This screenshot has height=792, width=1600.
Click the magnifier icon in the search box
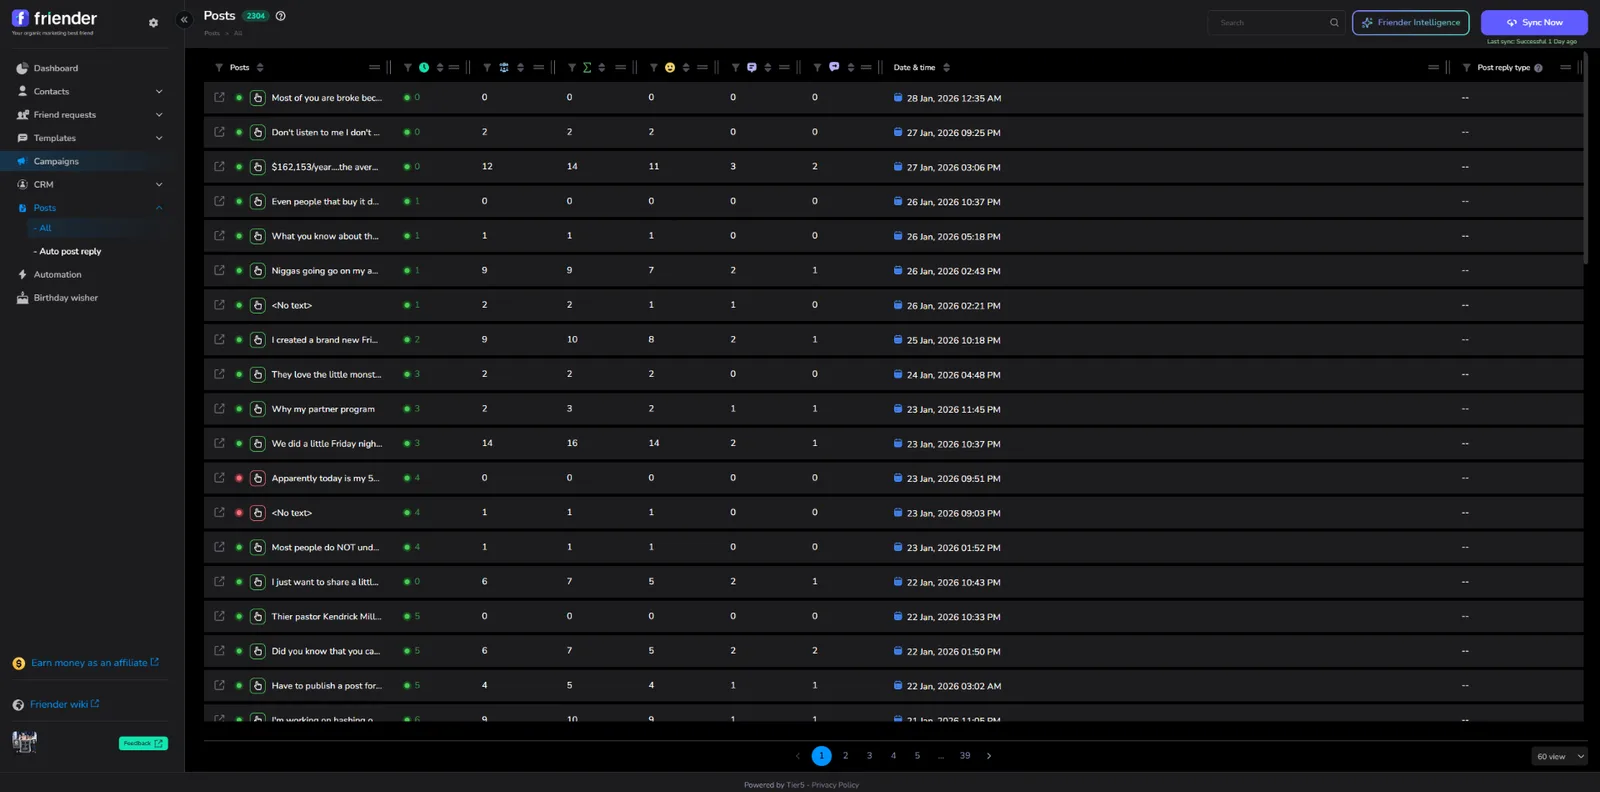[x=1334, y=23]
